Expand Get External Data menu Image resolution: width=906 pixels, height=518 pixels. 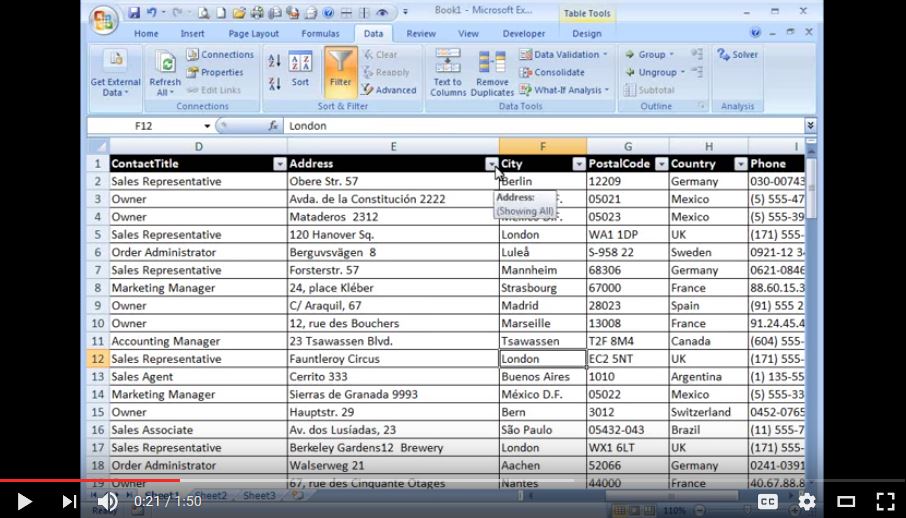coord(116,73)
